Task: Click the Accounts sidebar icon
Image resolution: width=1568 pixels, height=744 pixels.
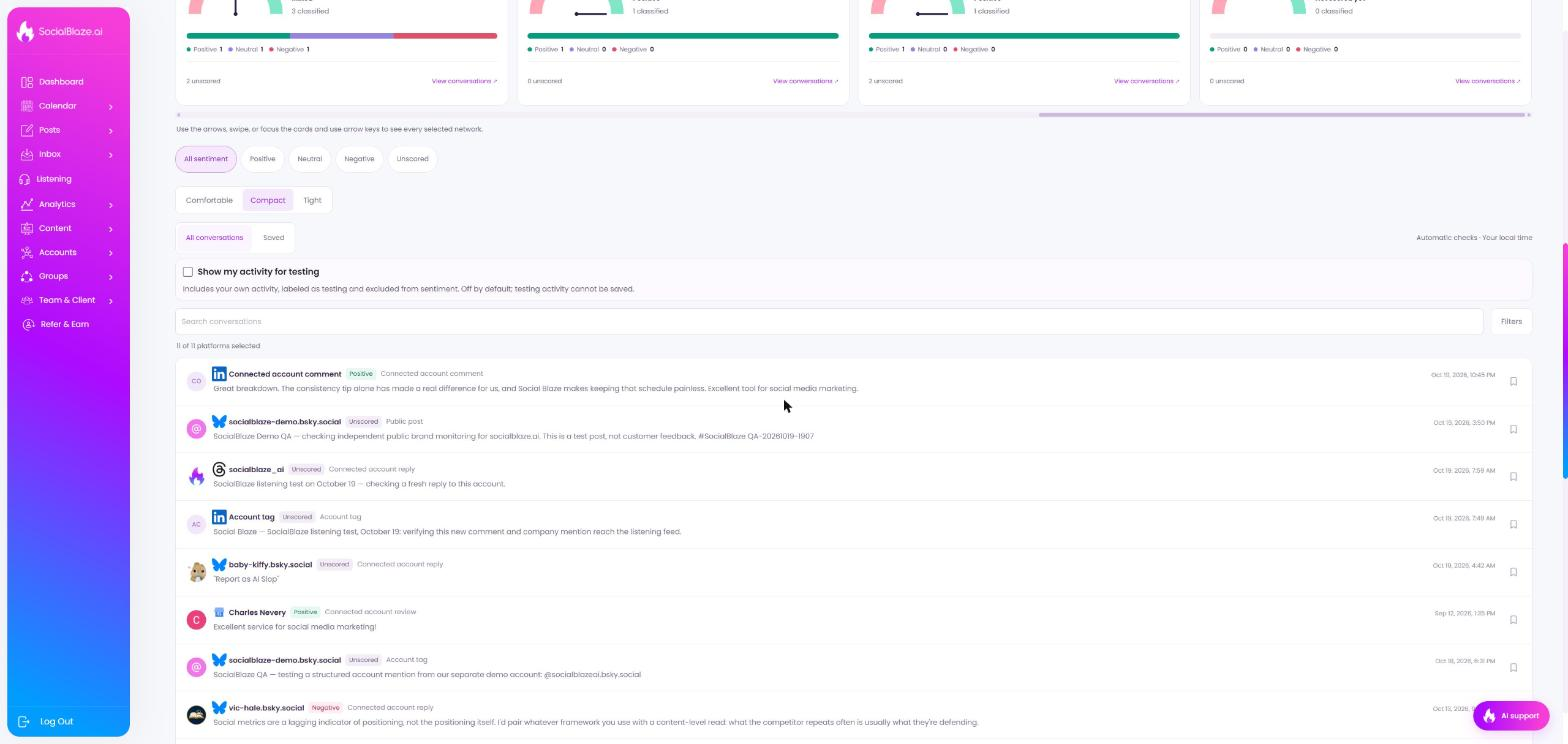Action: click(27, 252)
